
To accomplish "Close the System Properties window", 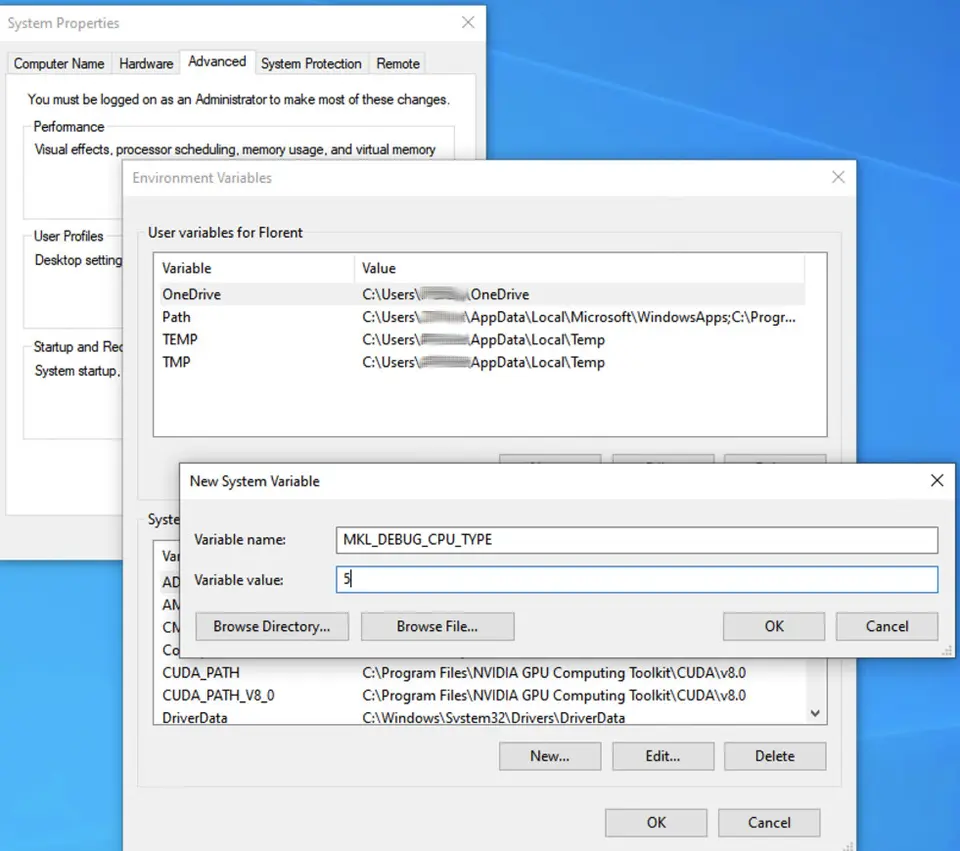I will [x=468, y=22].
